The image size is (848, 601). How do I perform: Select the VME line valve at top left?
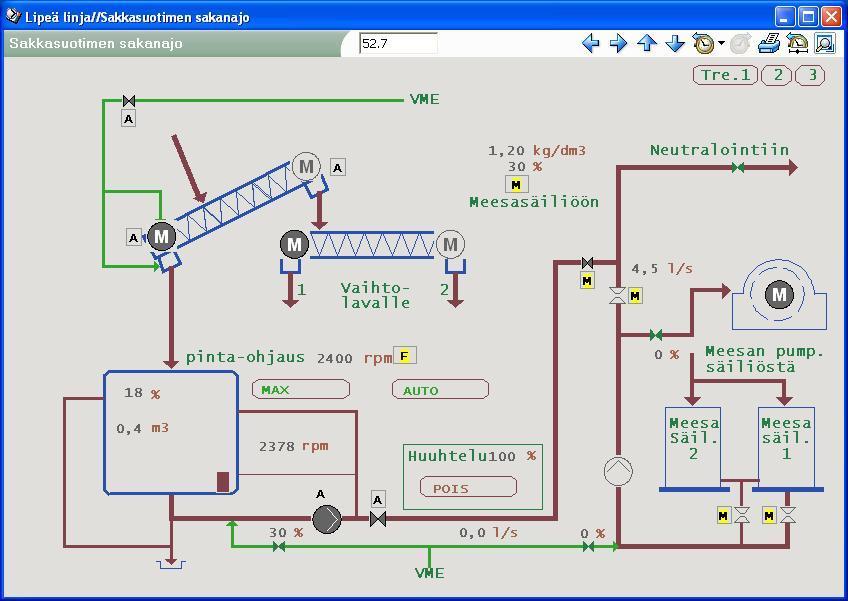coord(129,101)
